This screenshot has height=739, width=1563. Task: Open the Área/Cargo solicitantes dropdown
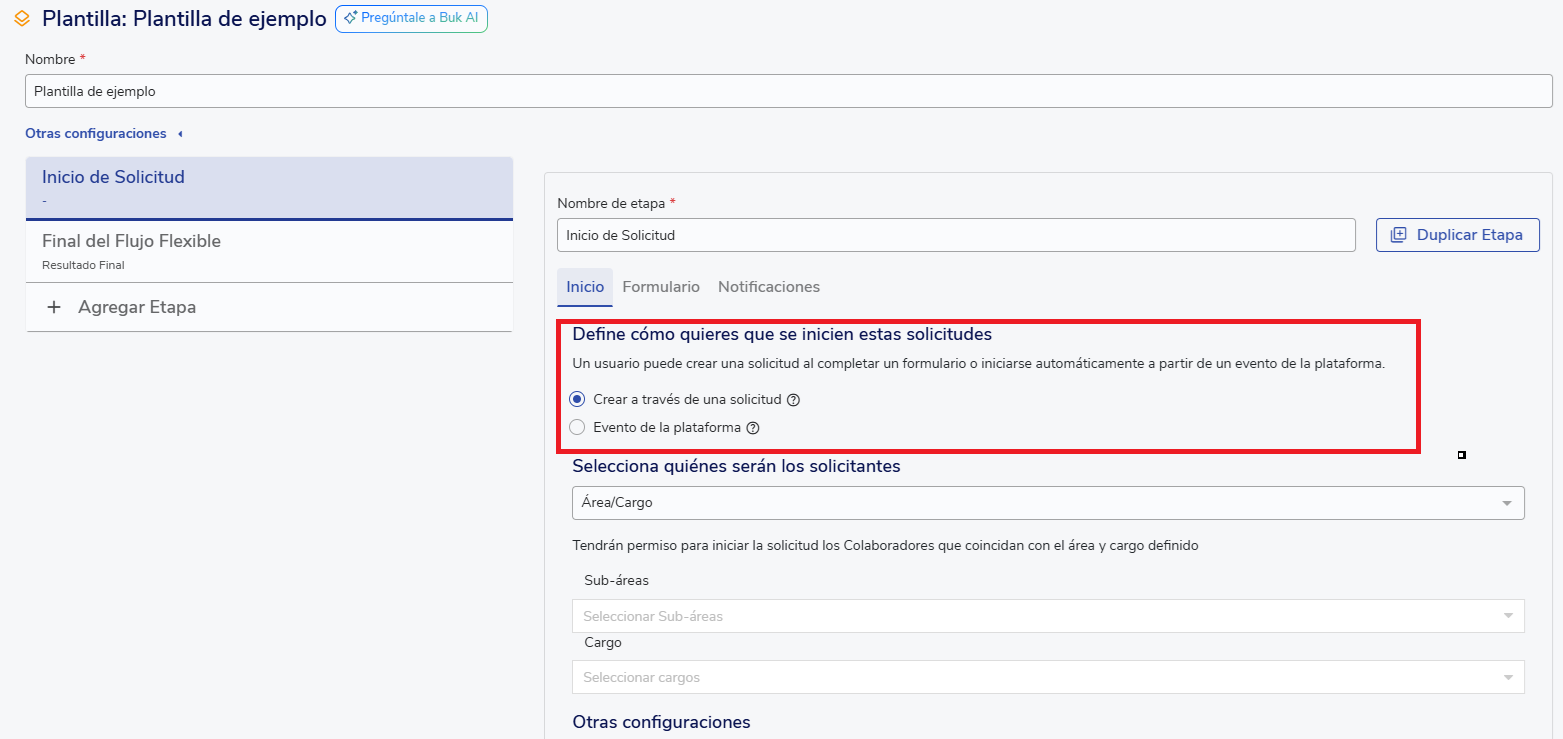[1047, 503]
